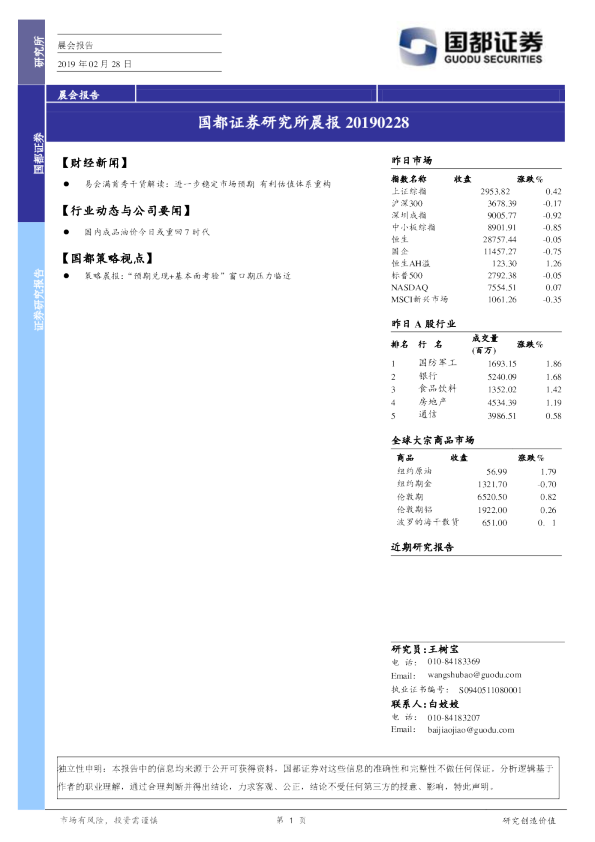Click the 国内成品油价 bullet item

click(x=147, y=232)
